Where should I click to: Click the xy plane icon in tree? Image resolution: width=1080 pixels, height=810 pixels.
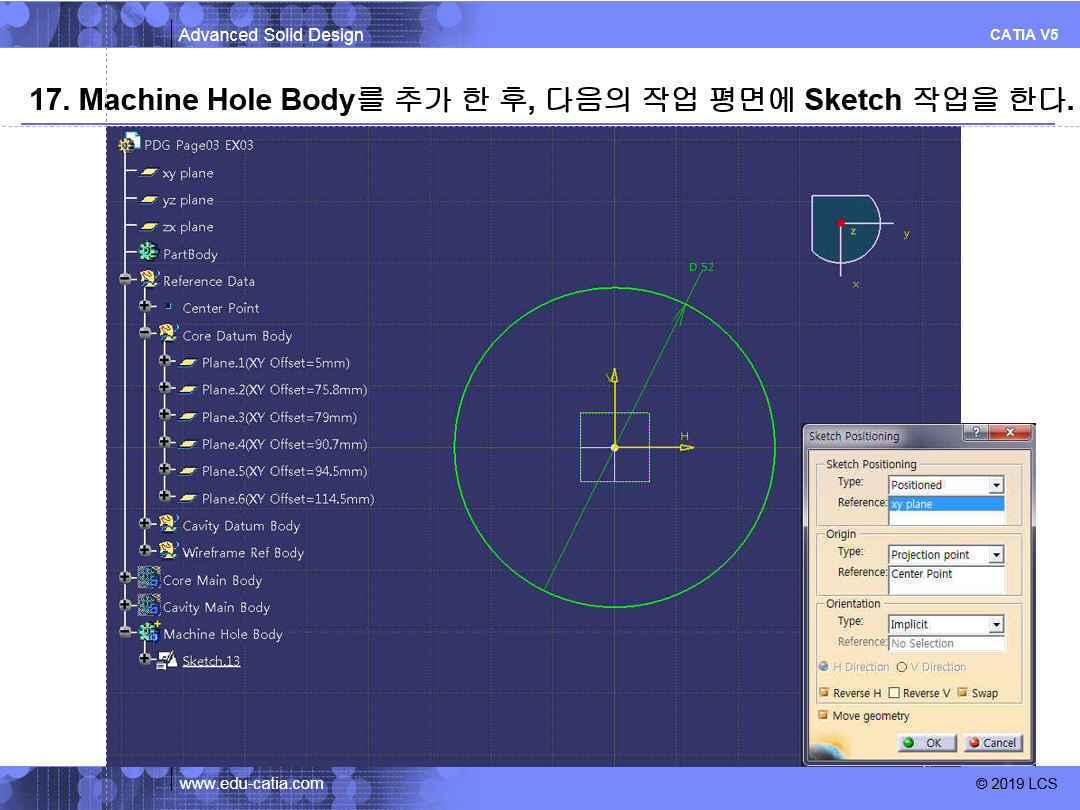click(149, 173)
